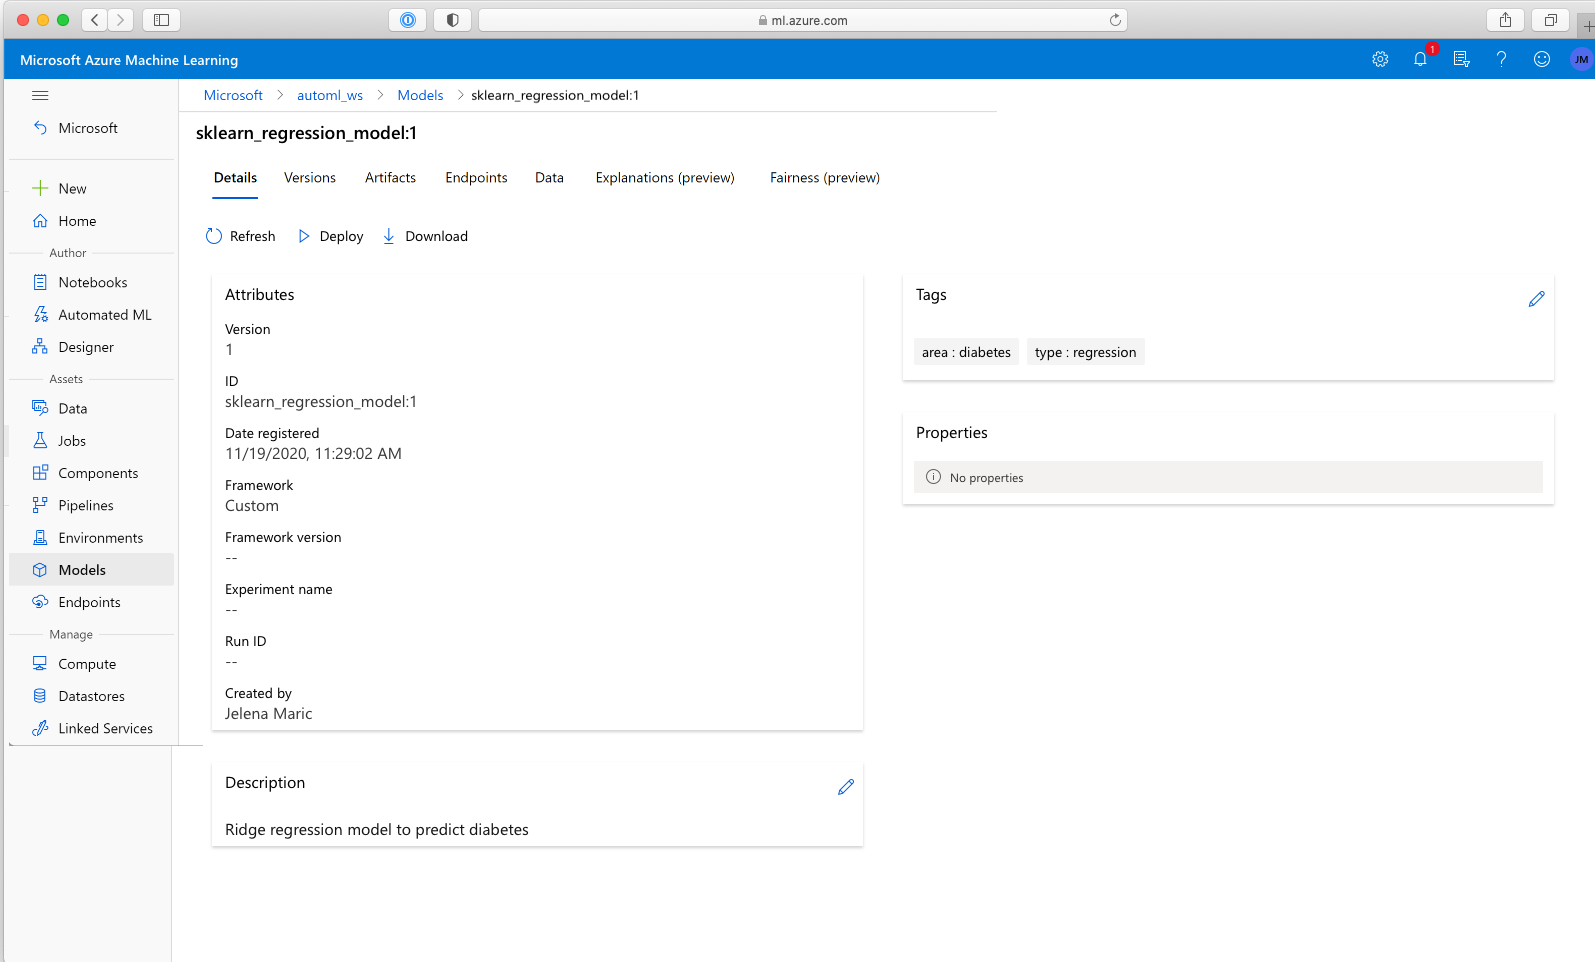The height and width of the screenshot is (962, 1595).
Task: Click the Safari back button
Action: click(94, 20)
